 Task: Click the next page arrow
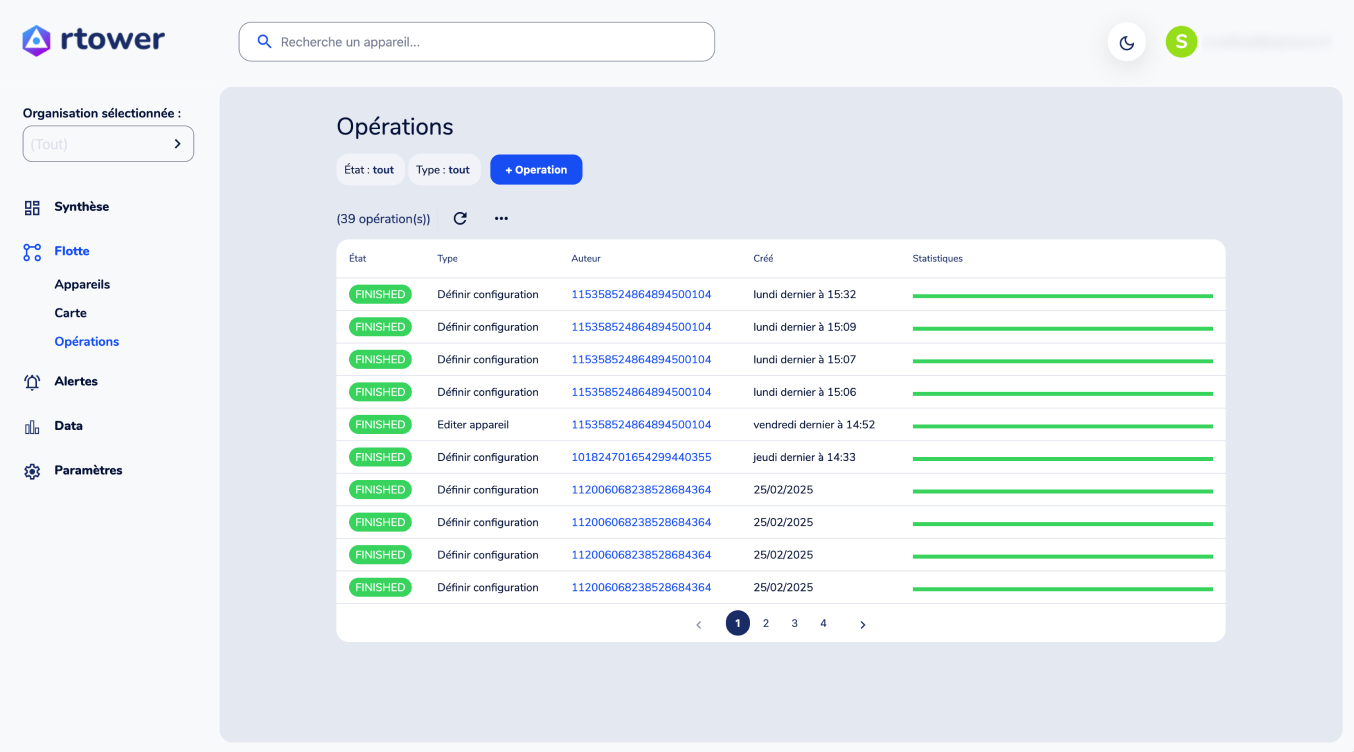pos(862,624)
